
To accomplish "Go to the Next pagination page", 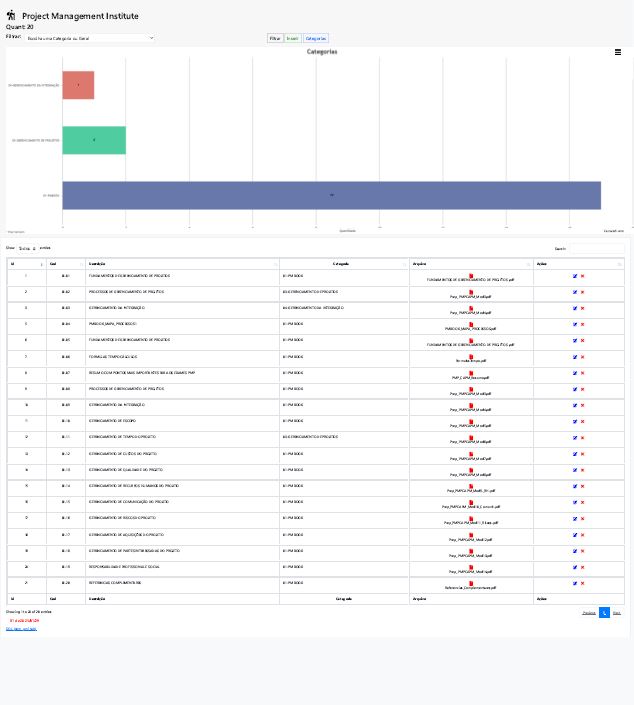I will [617, 612].
